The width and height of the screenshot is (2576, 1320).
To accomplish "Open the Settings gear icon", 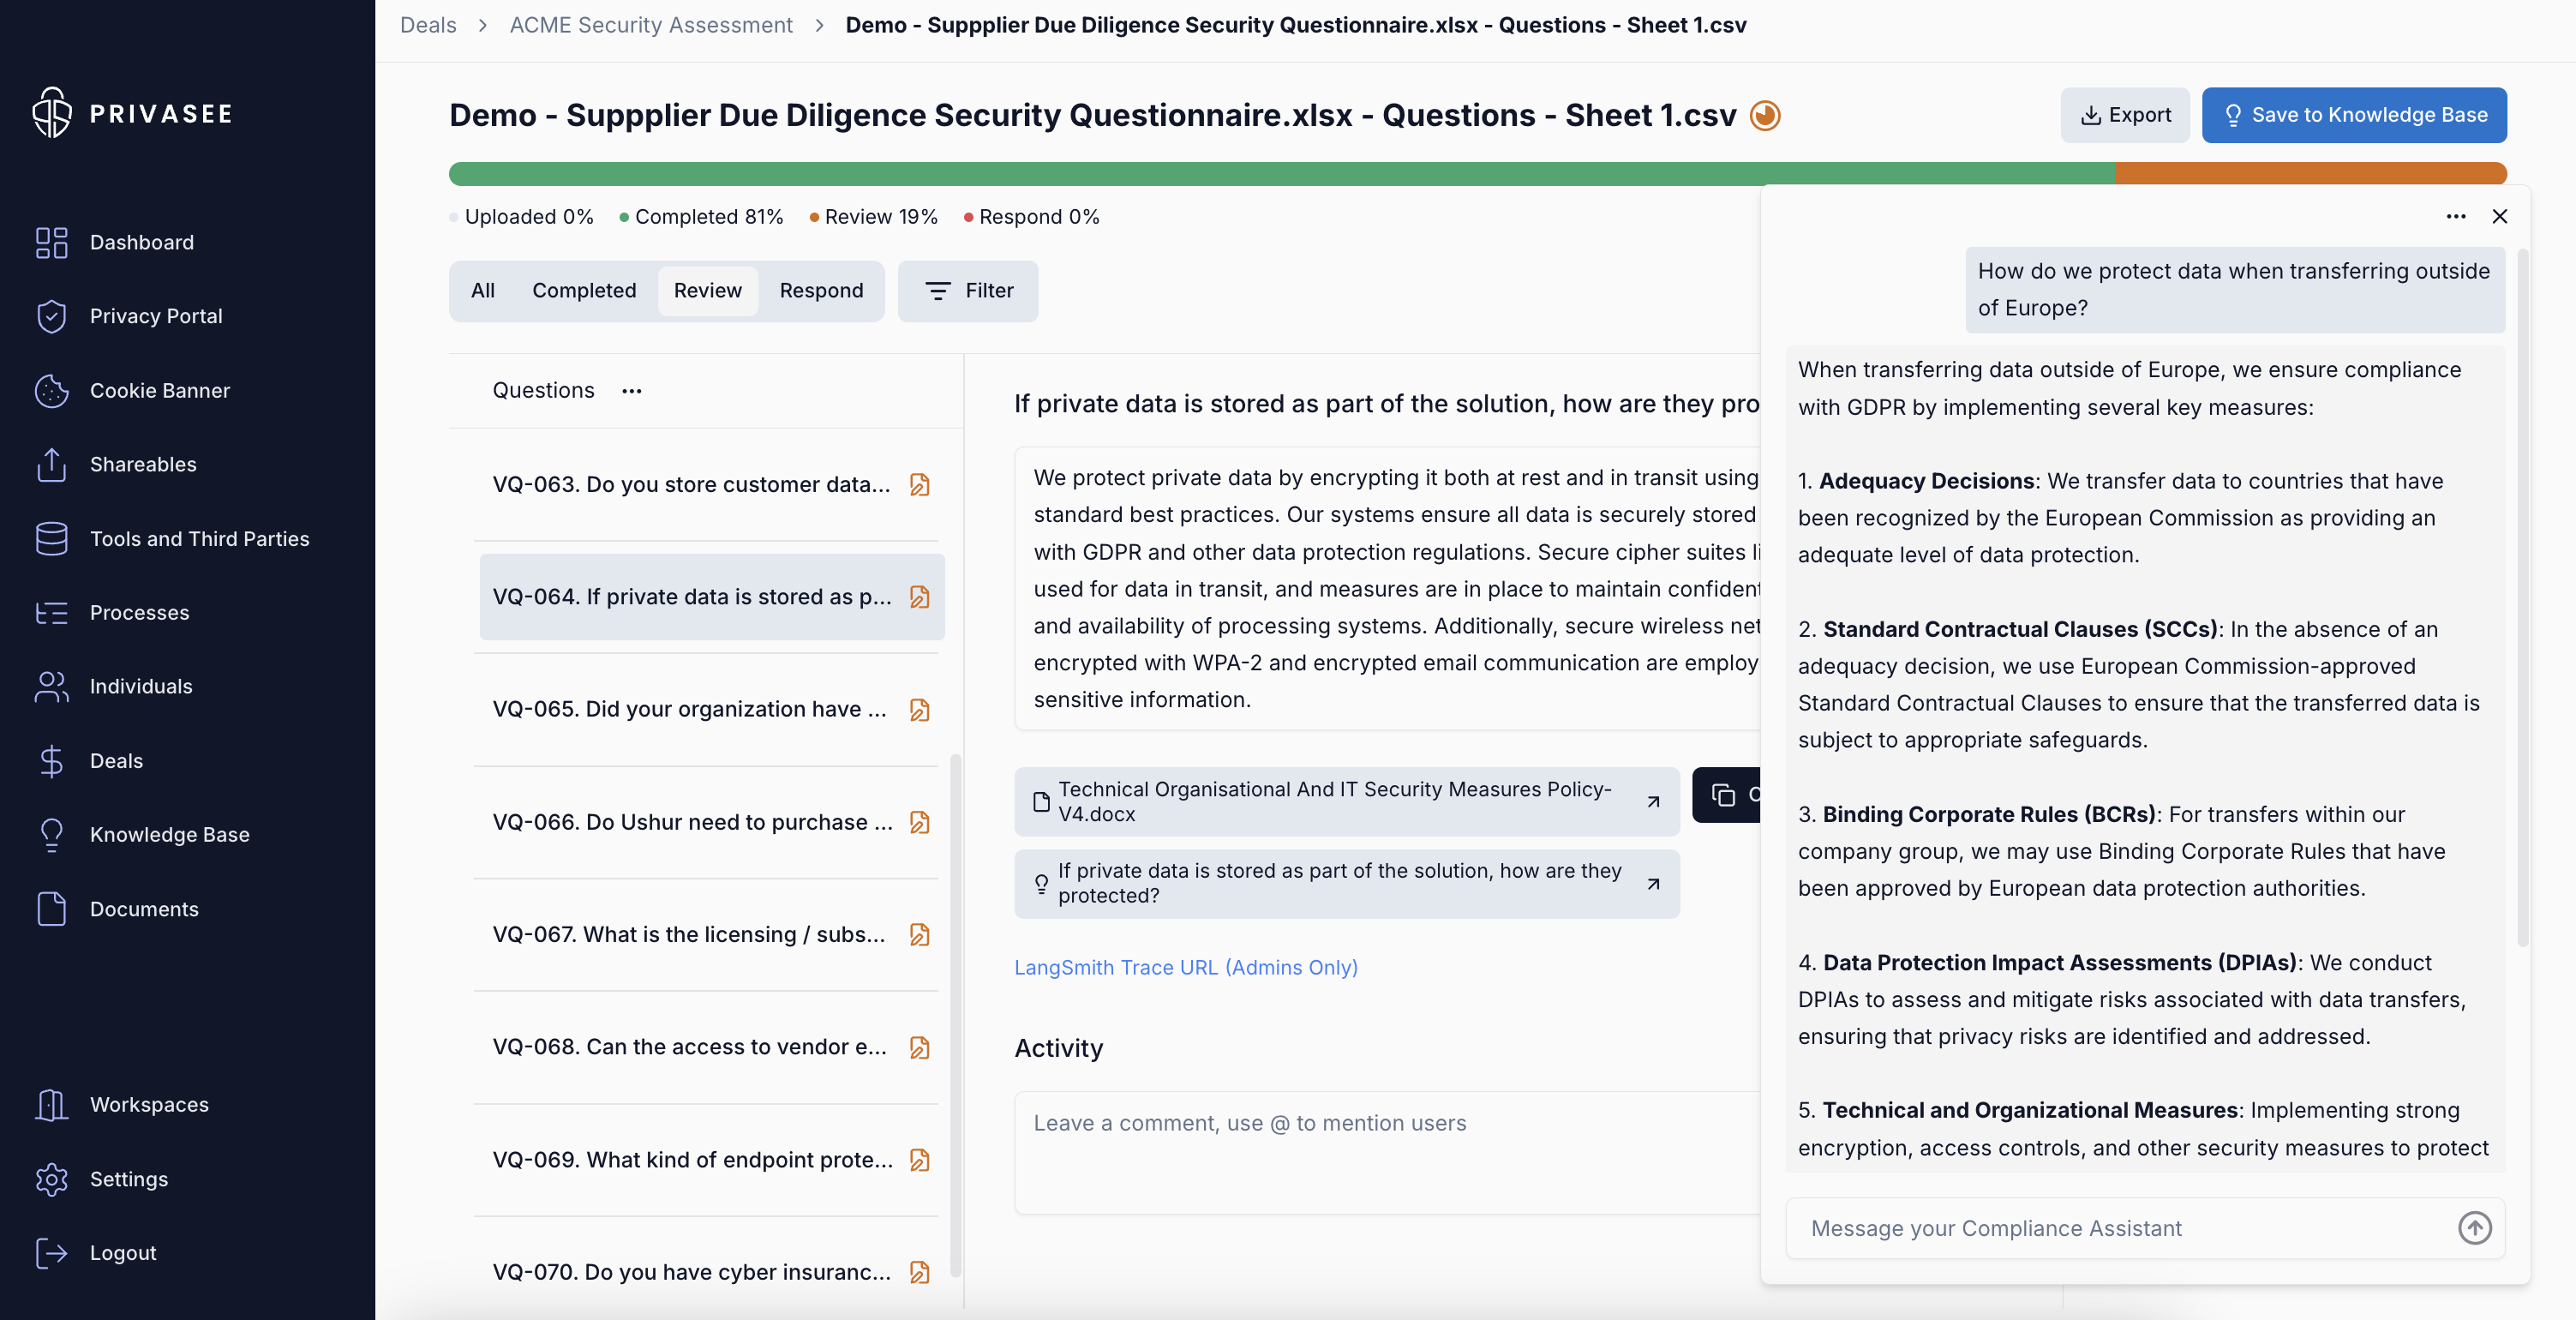I will pyautogui.click(x=51, y=1179).
